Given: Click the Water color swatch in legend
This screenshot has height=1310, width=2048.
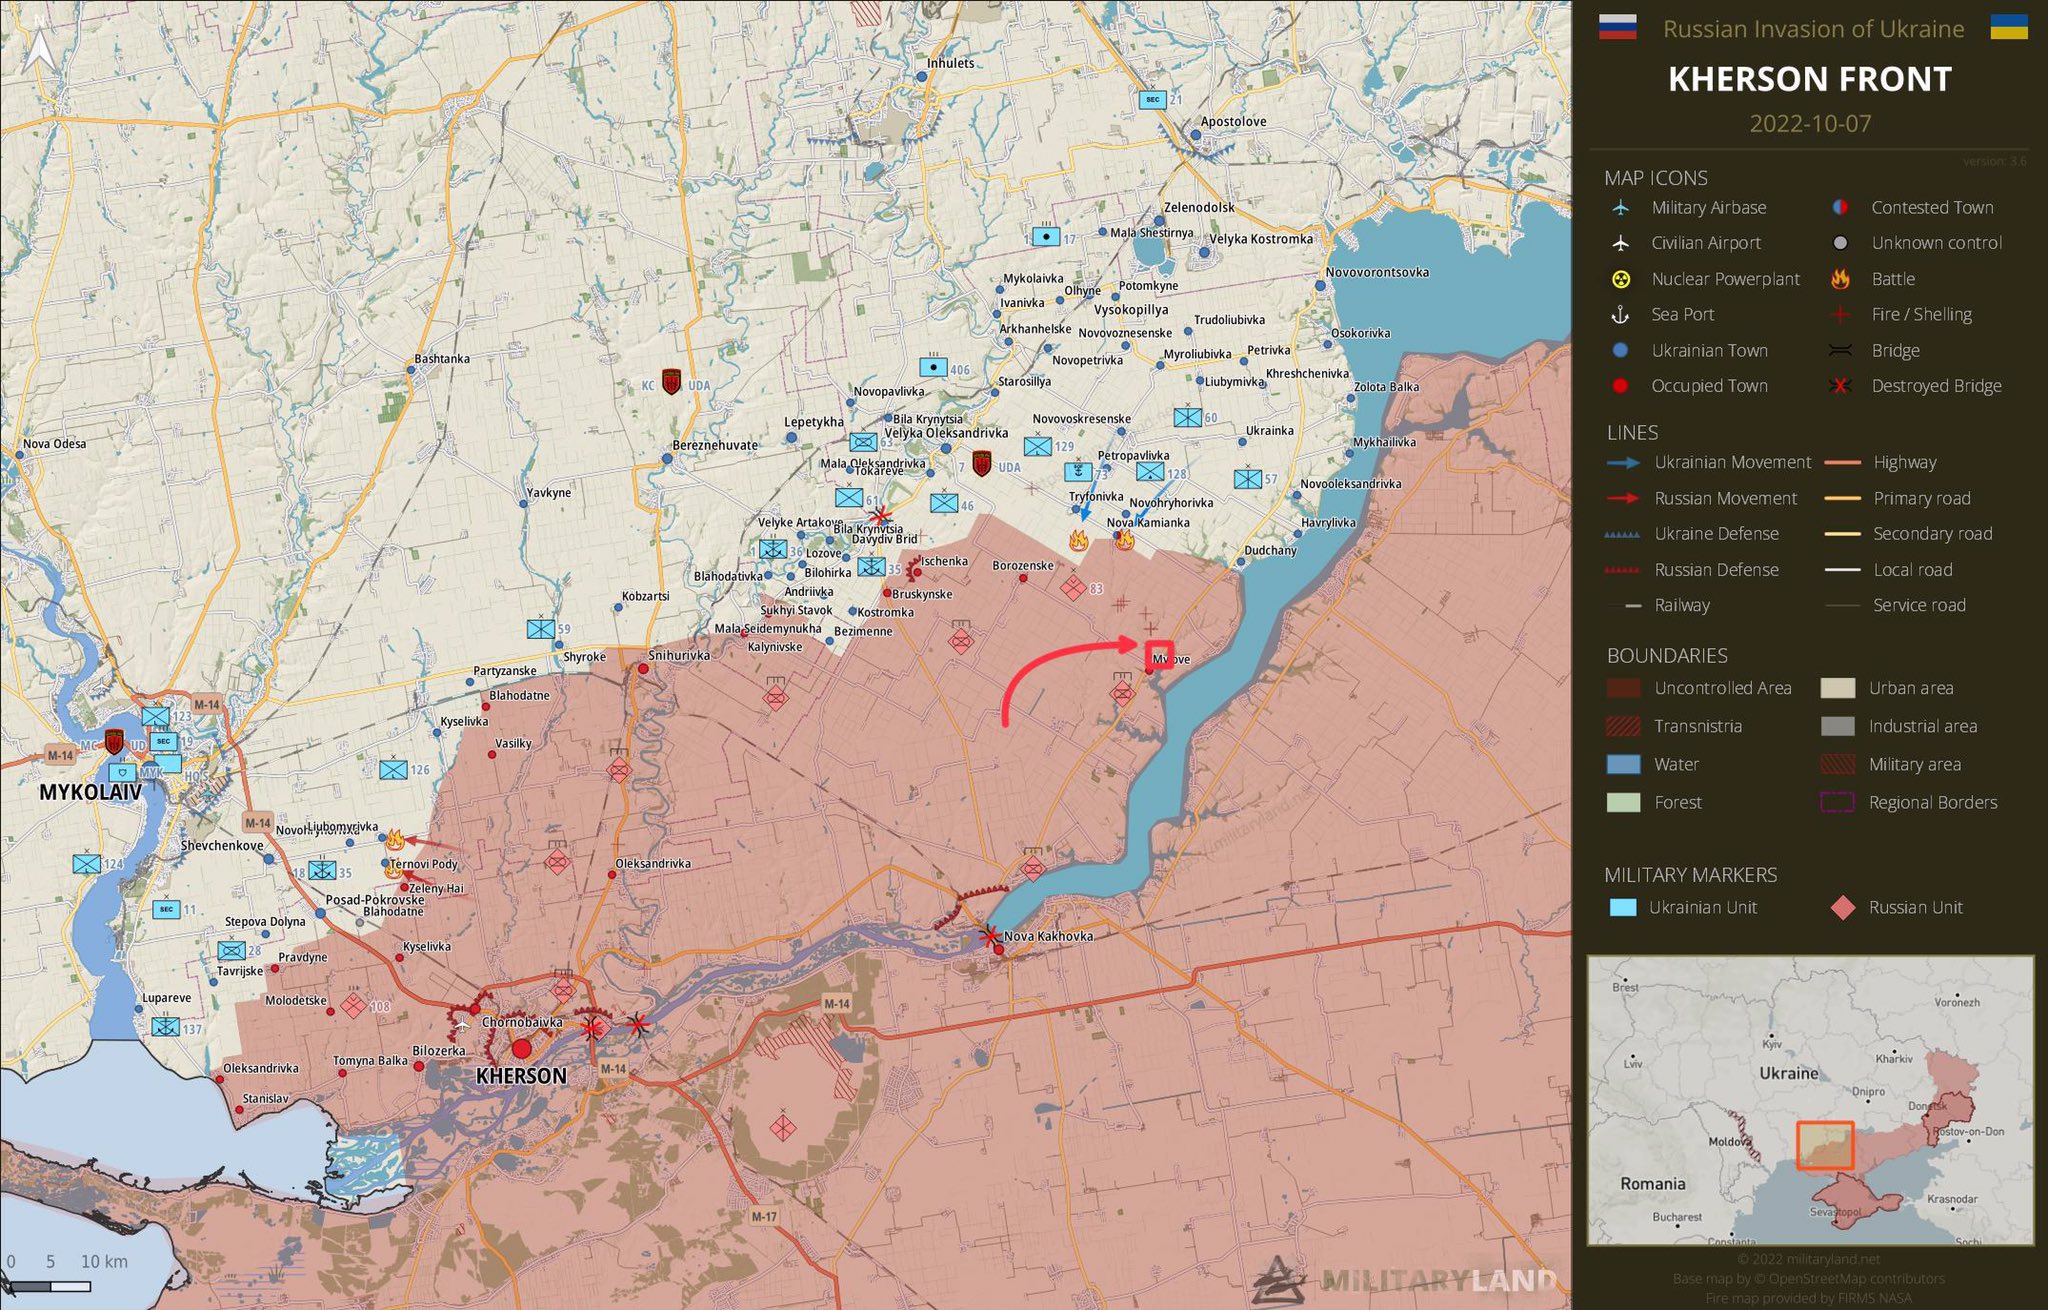Looking at the screenshot, I should [x=1622, y=765].
